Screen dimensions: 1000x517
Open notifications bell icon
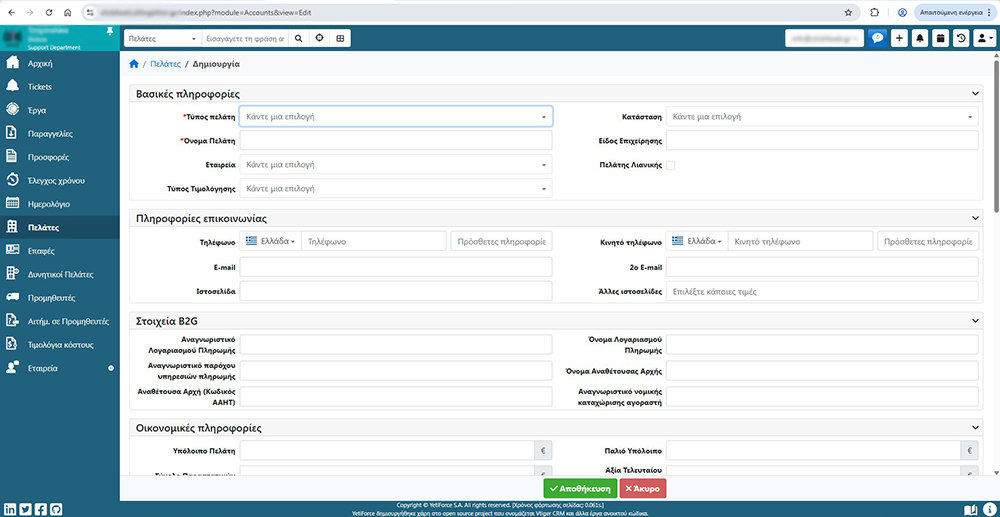[920, 38]
